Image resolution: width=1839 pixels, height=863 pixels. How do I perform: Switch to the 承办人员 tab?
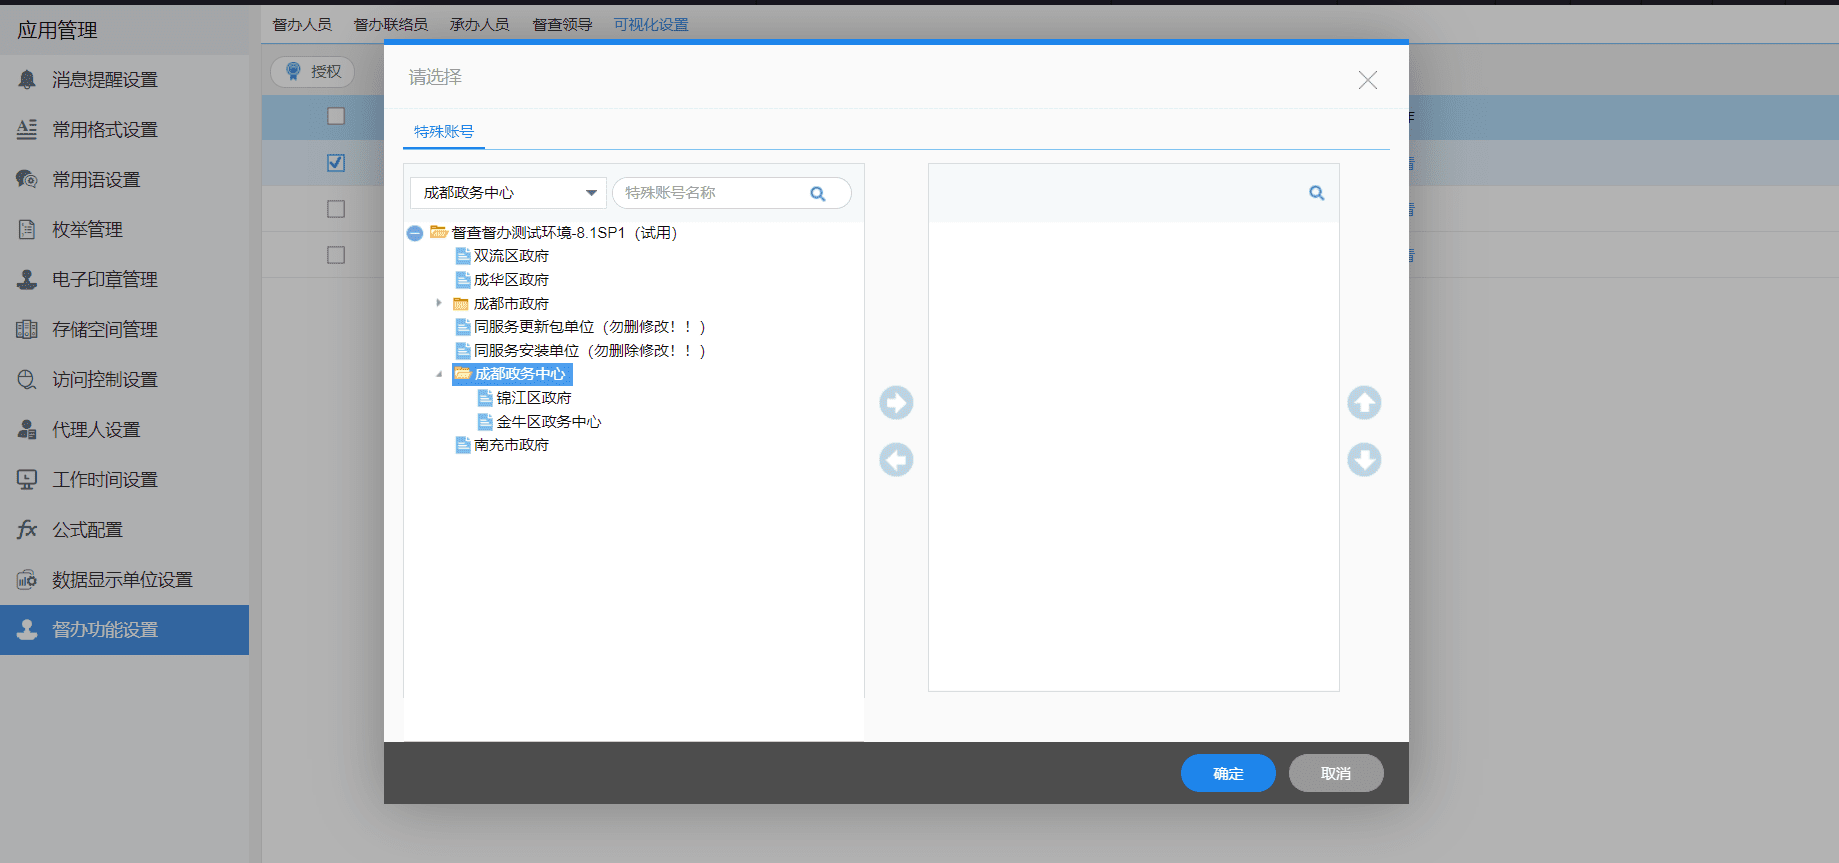point(480,25)
